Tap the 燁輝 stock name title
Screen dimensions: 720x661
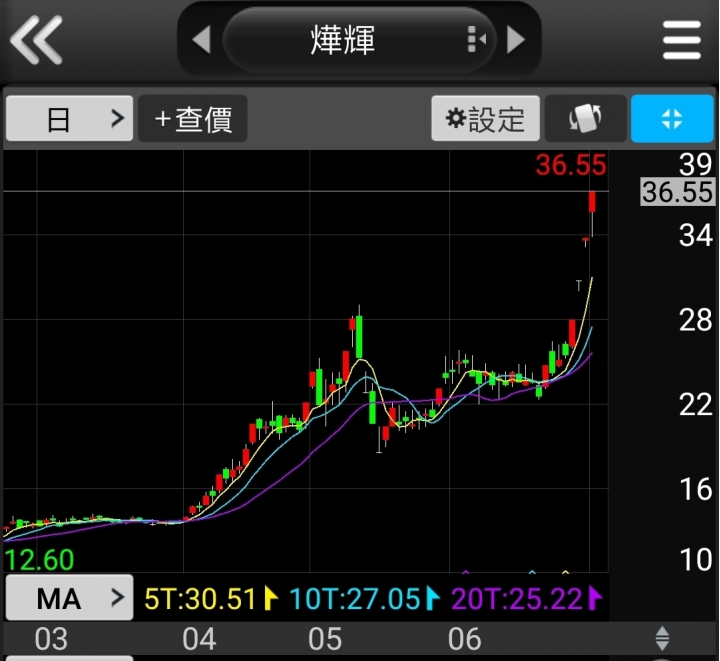343,40
